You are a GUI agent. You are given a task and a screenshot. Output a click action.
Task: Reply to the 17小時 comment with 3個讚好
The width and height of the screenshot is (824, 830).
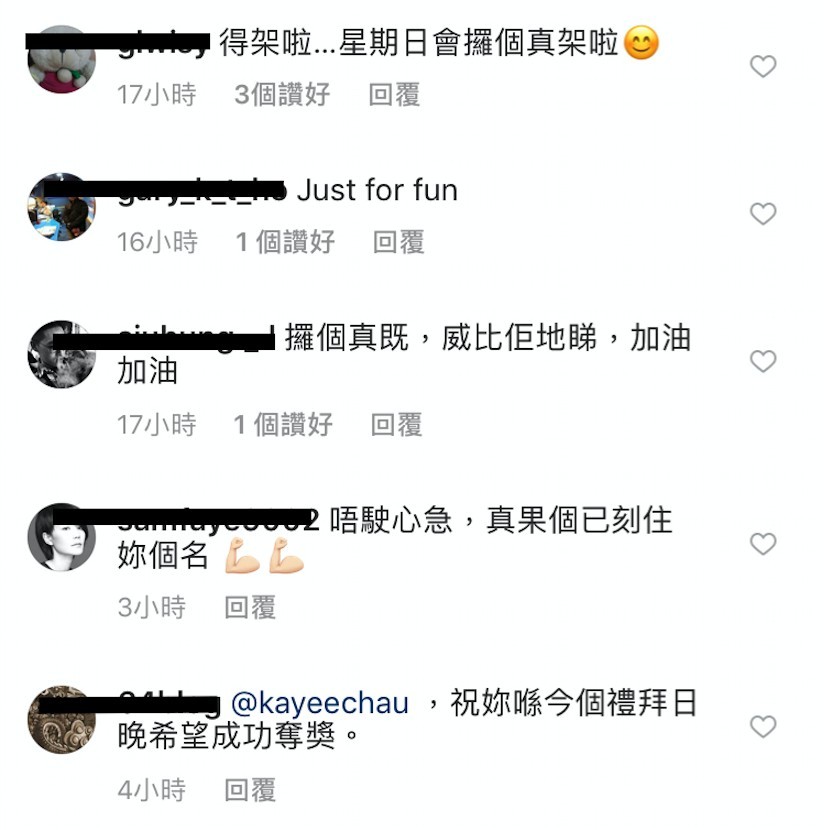tap(394, 95)
